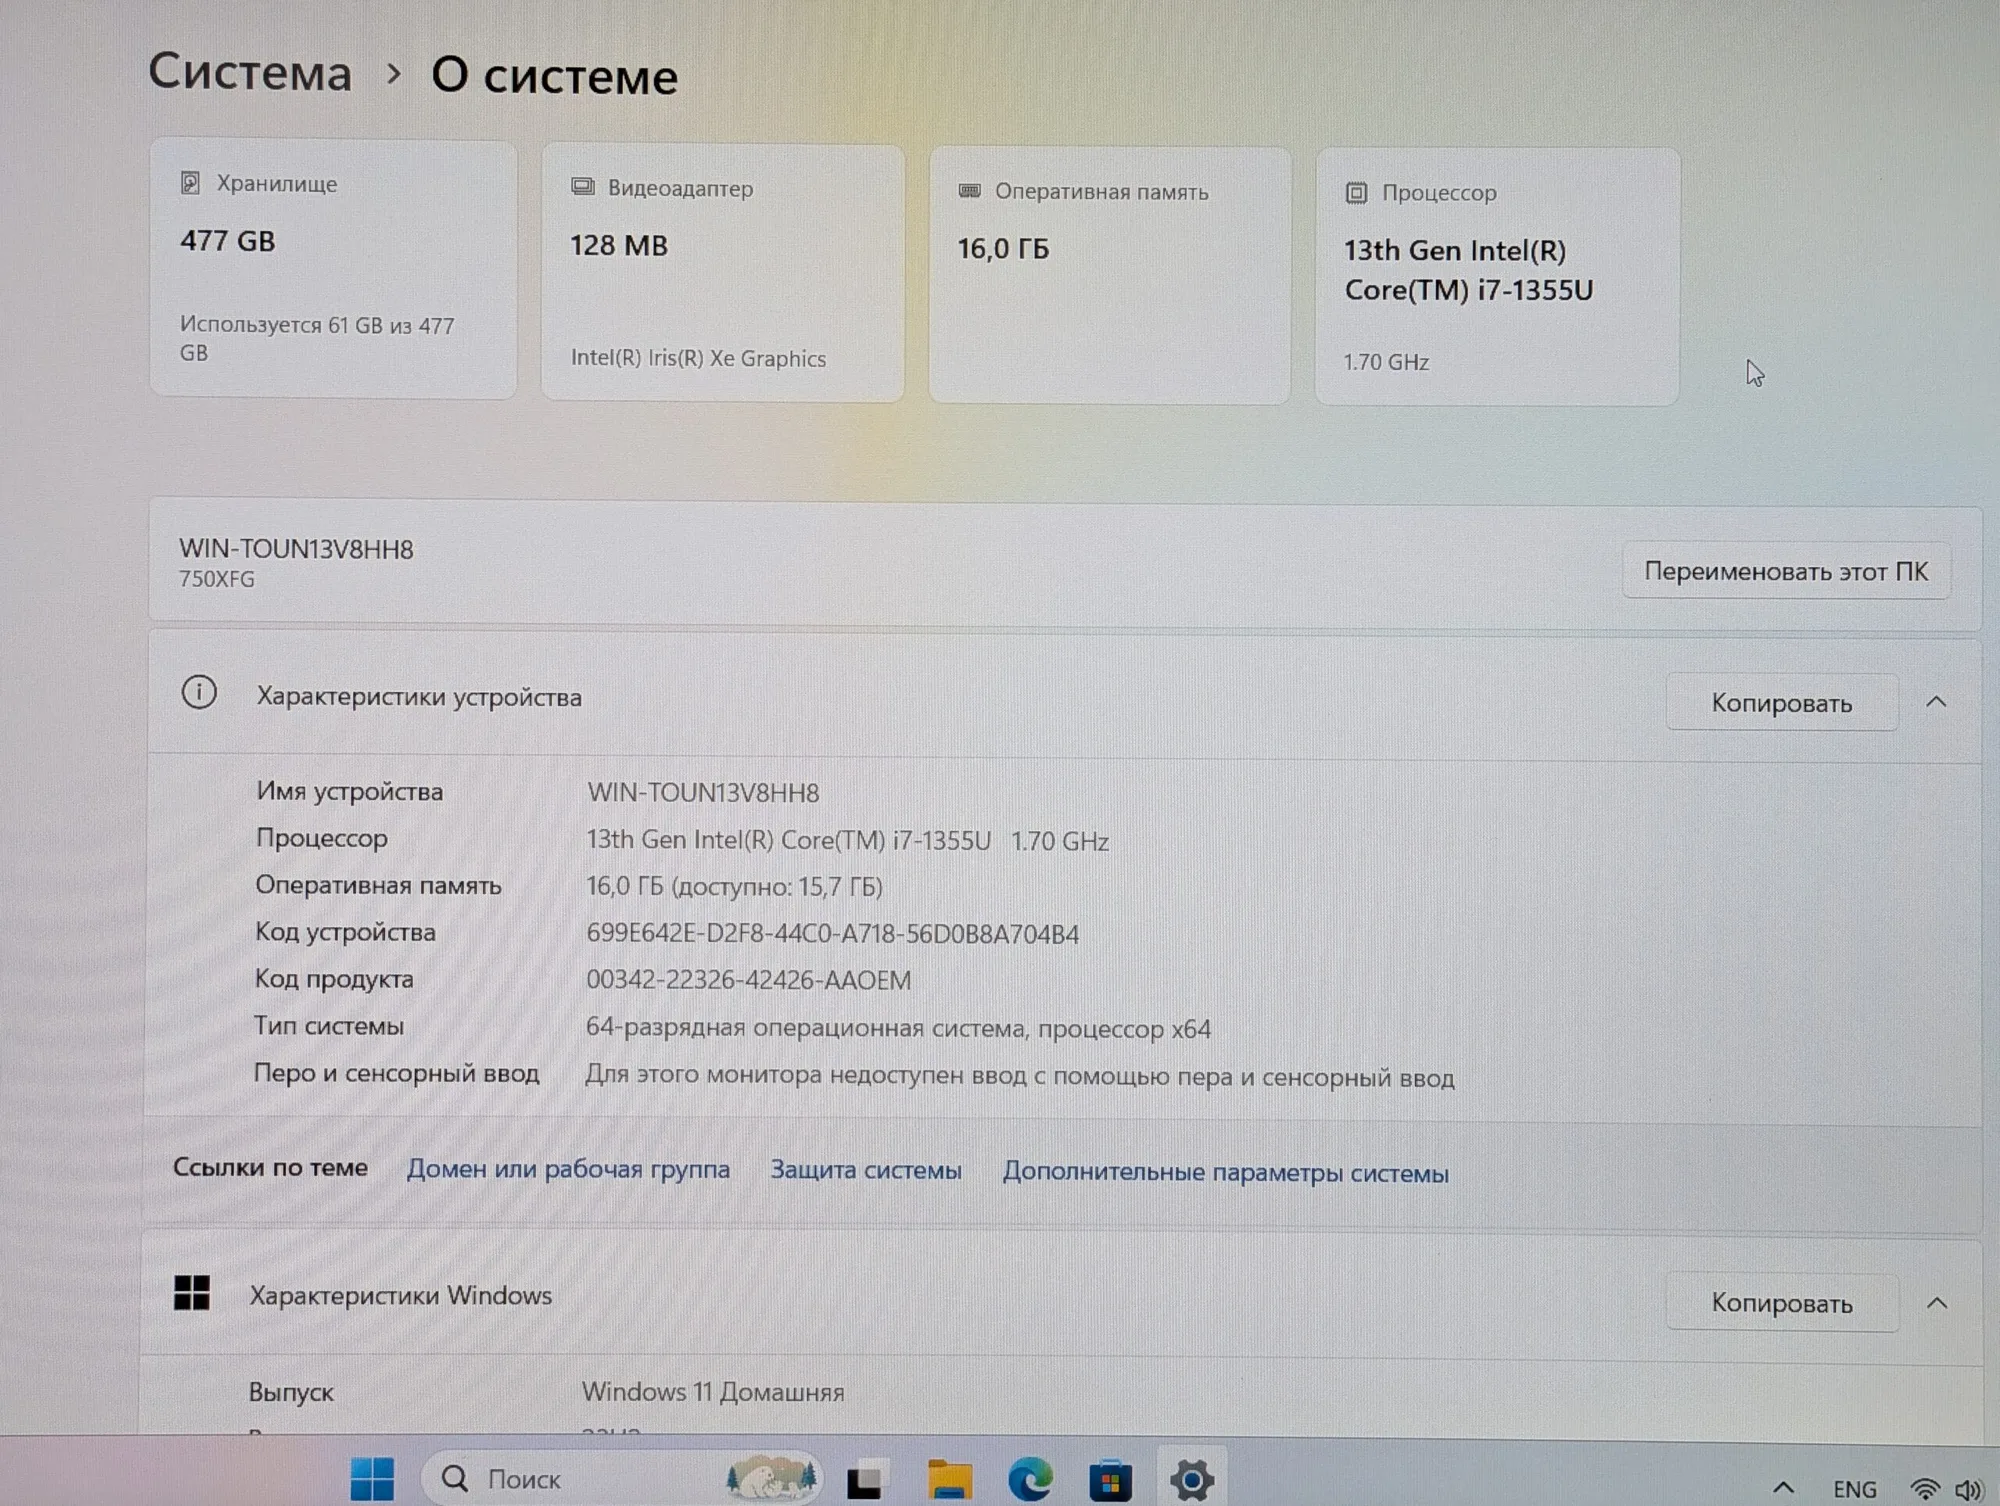The height and width of the screenshot is (1506, 2000).
Task: Copy device specifications with Копировать button
Action: point(1782,703)
